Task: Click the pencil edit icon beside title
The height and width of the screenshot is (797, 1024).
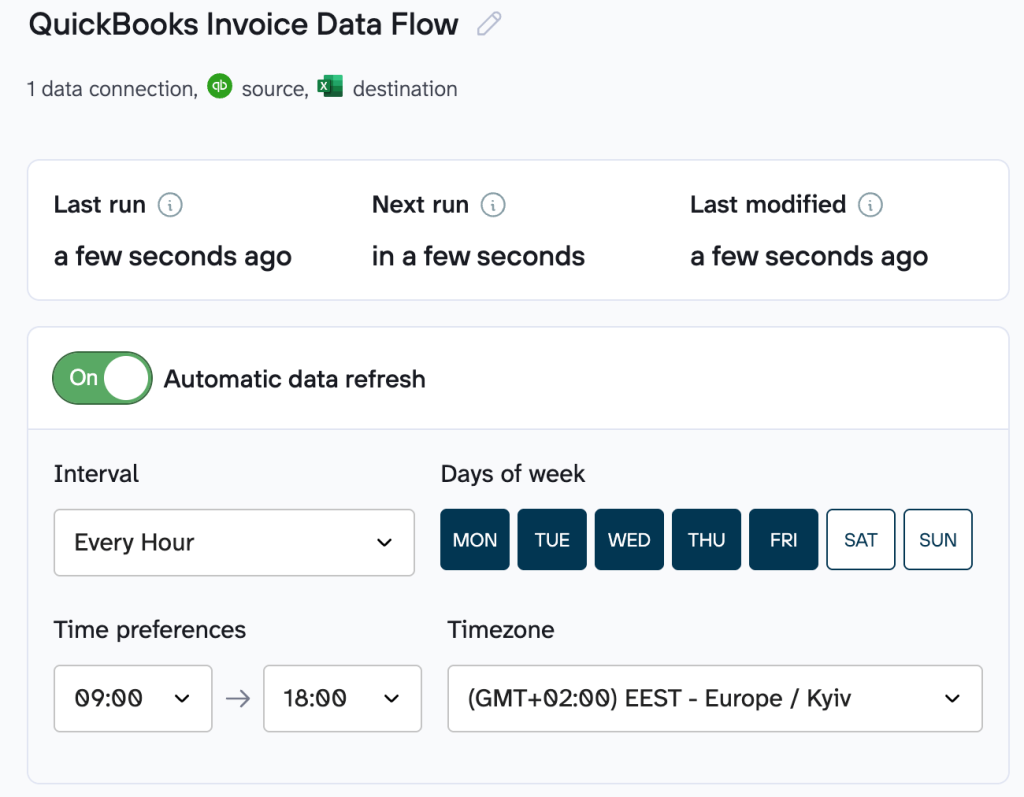Action: (x=489, y=24)
